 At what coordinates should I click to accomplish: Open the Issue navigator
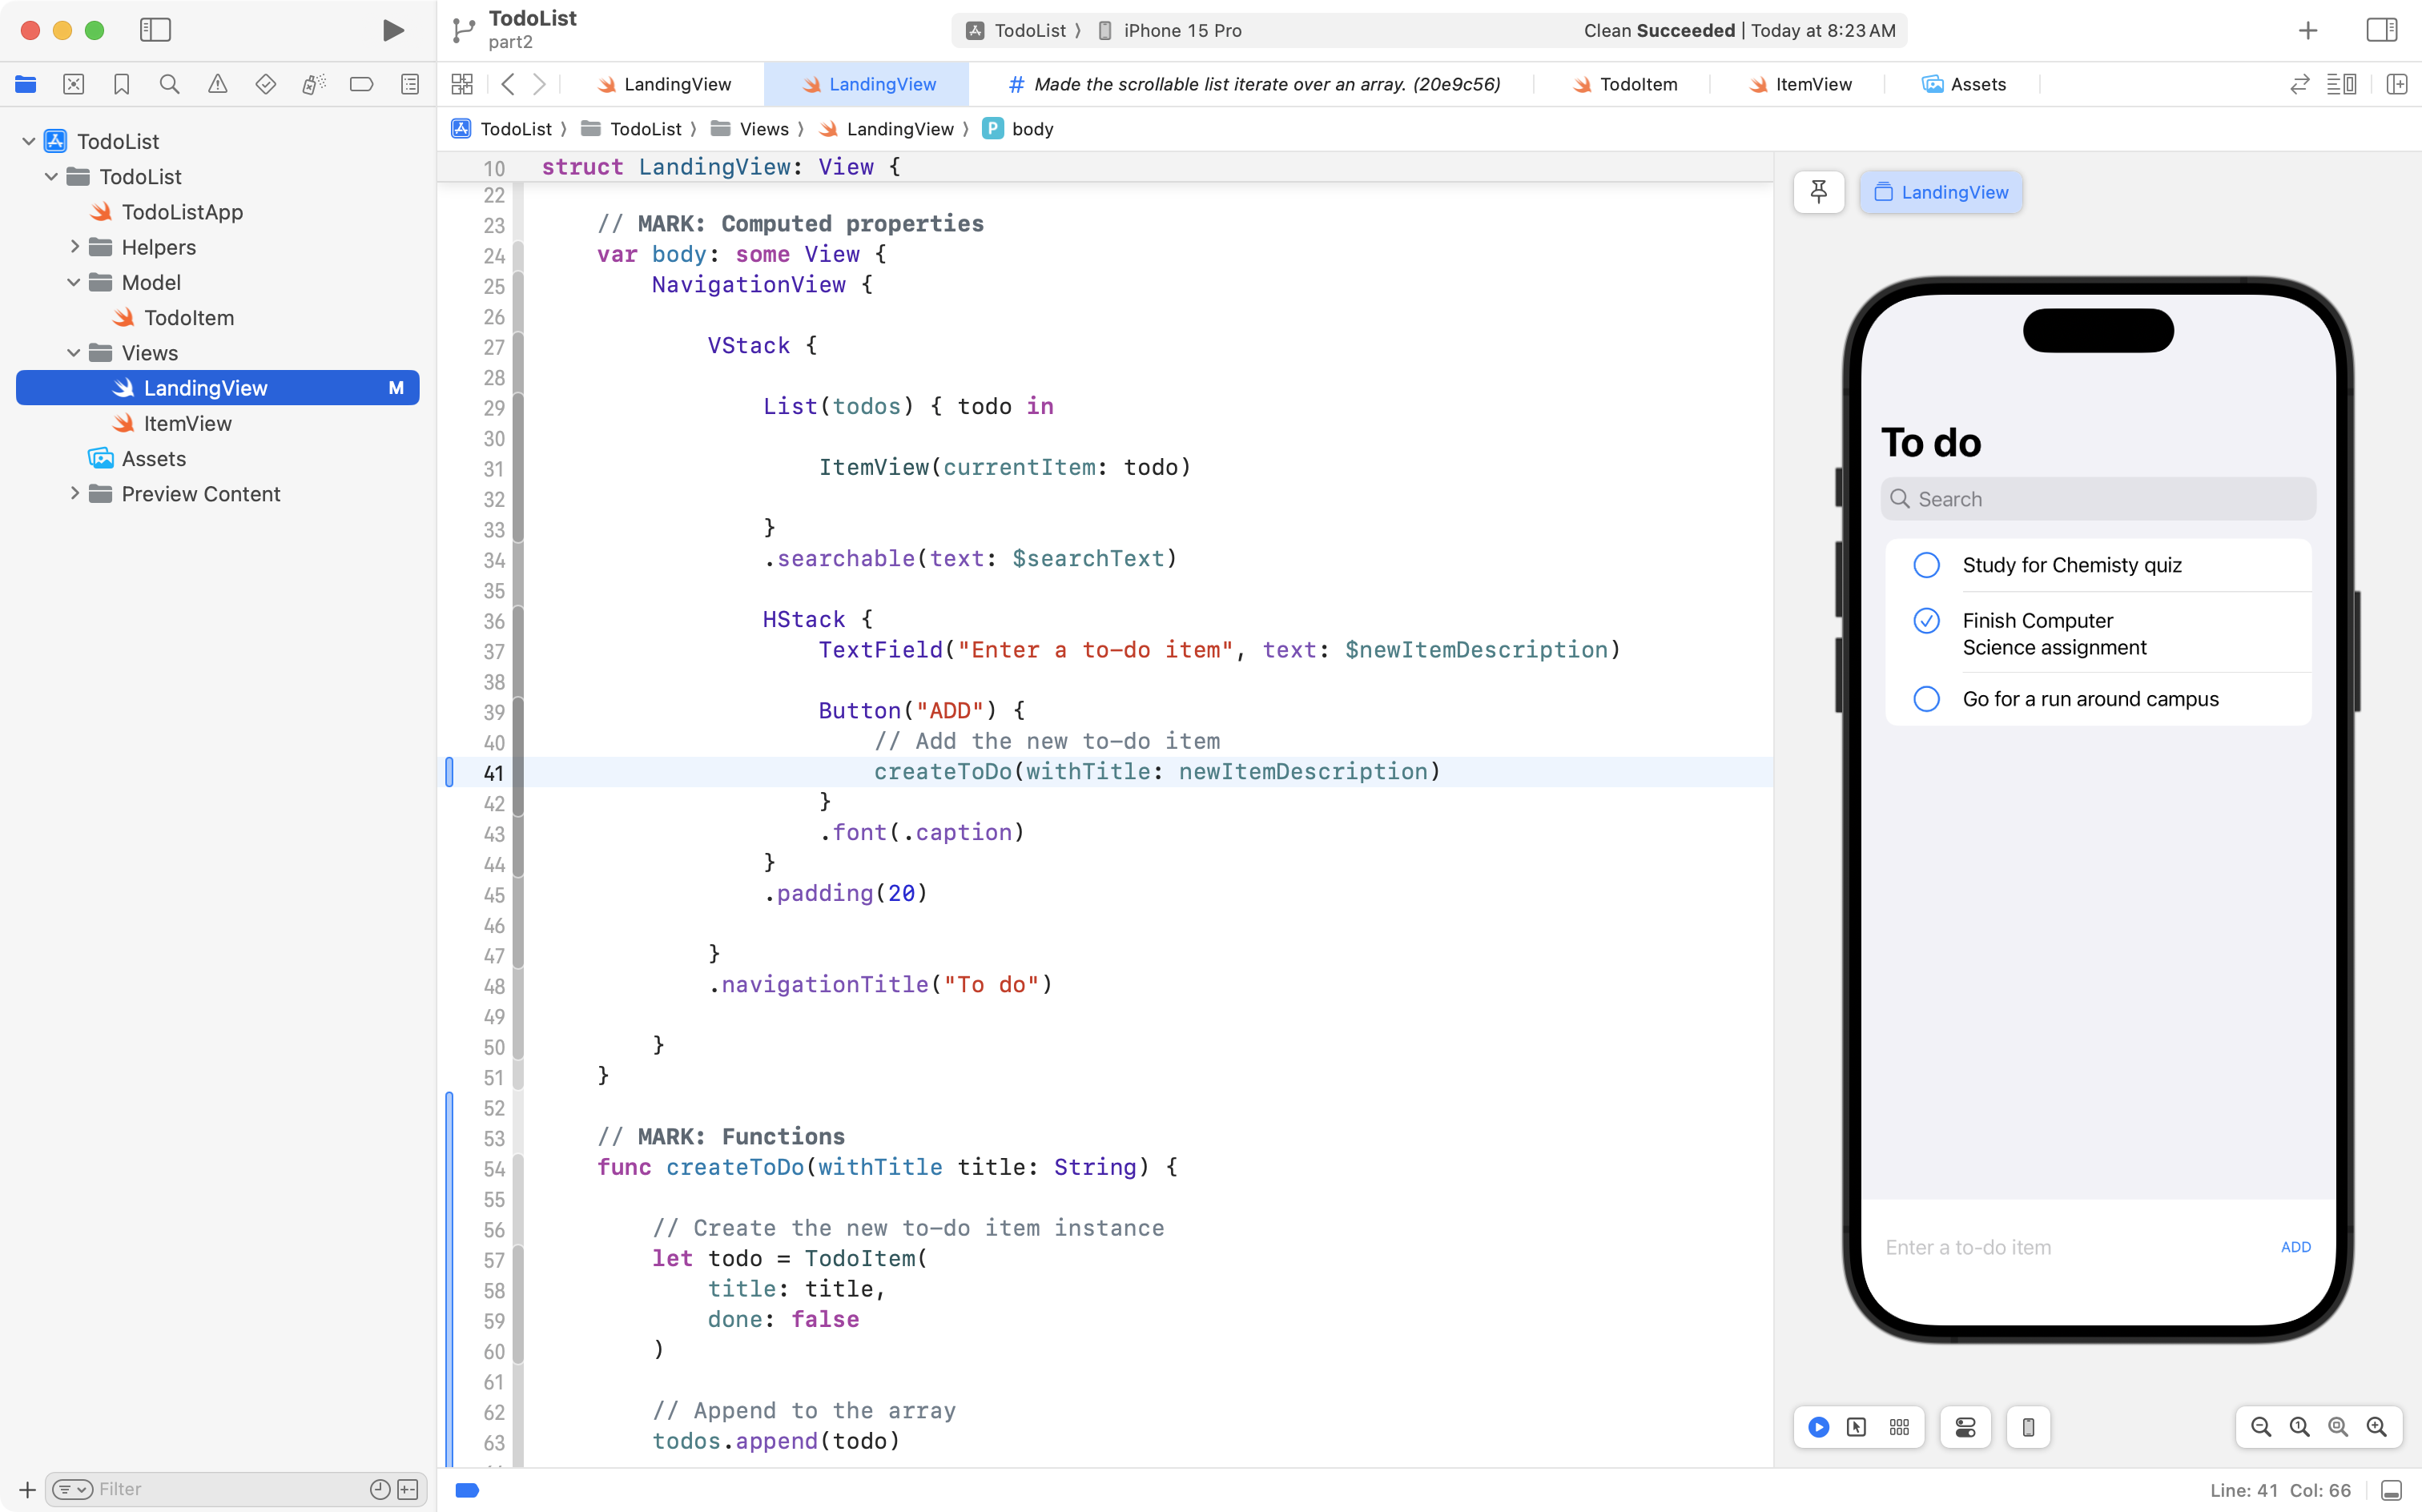pyautogui.click(x=218, y=84)
